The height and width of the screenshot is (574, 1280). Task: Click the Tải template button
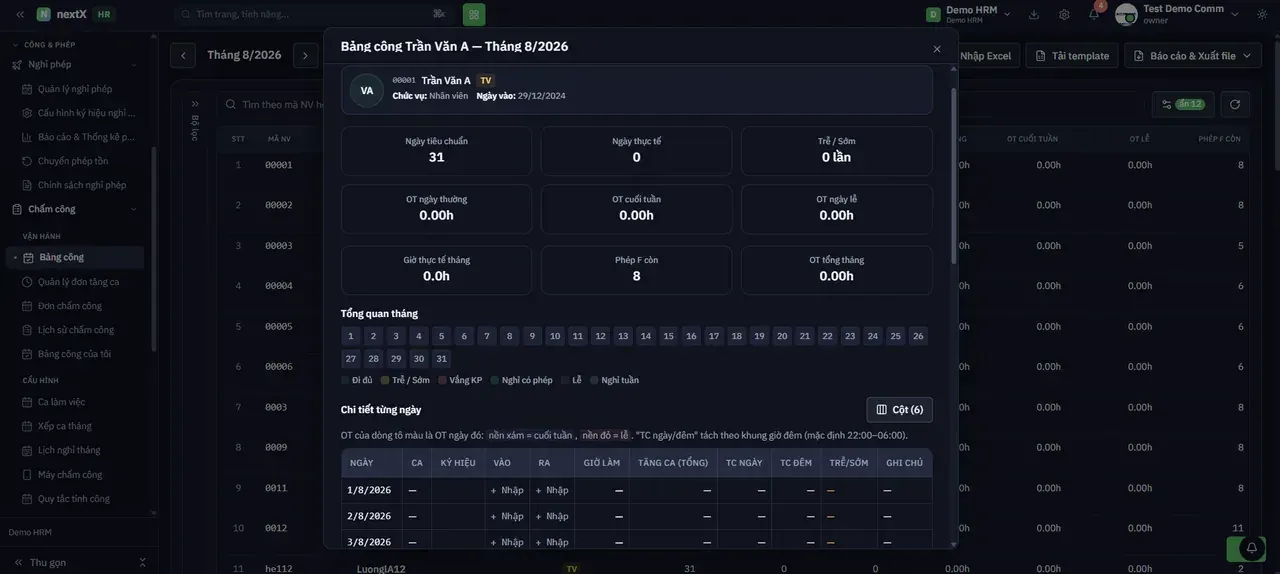(x=1072, y=56)
